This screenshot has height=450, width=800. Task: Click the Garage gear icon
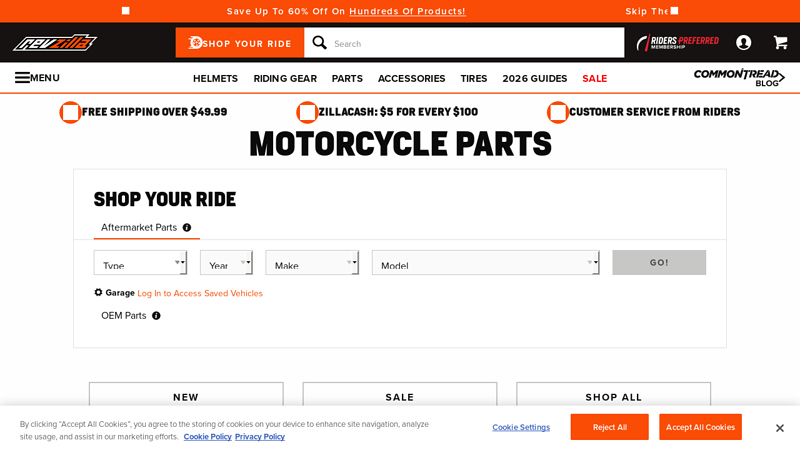[x=98, y=292]
